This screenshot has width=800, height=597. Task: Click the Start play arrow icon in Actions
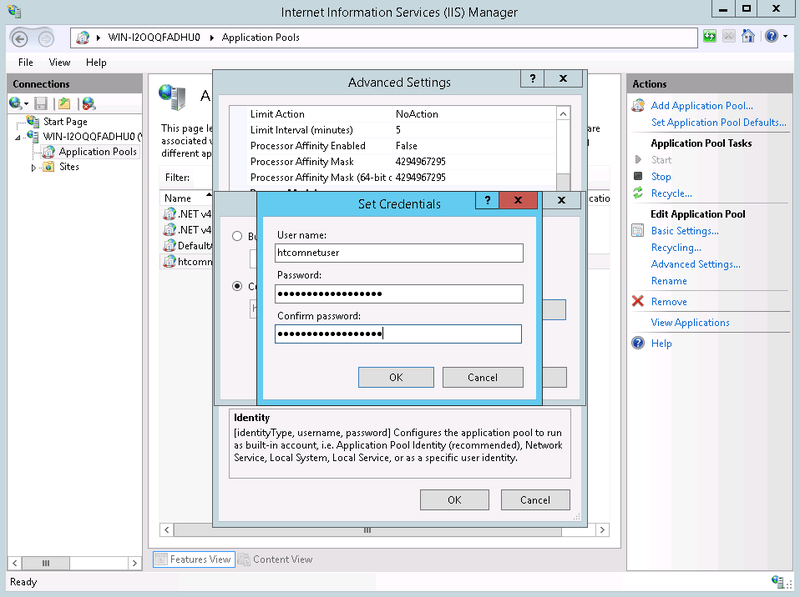coord(638,160)
